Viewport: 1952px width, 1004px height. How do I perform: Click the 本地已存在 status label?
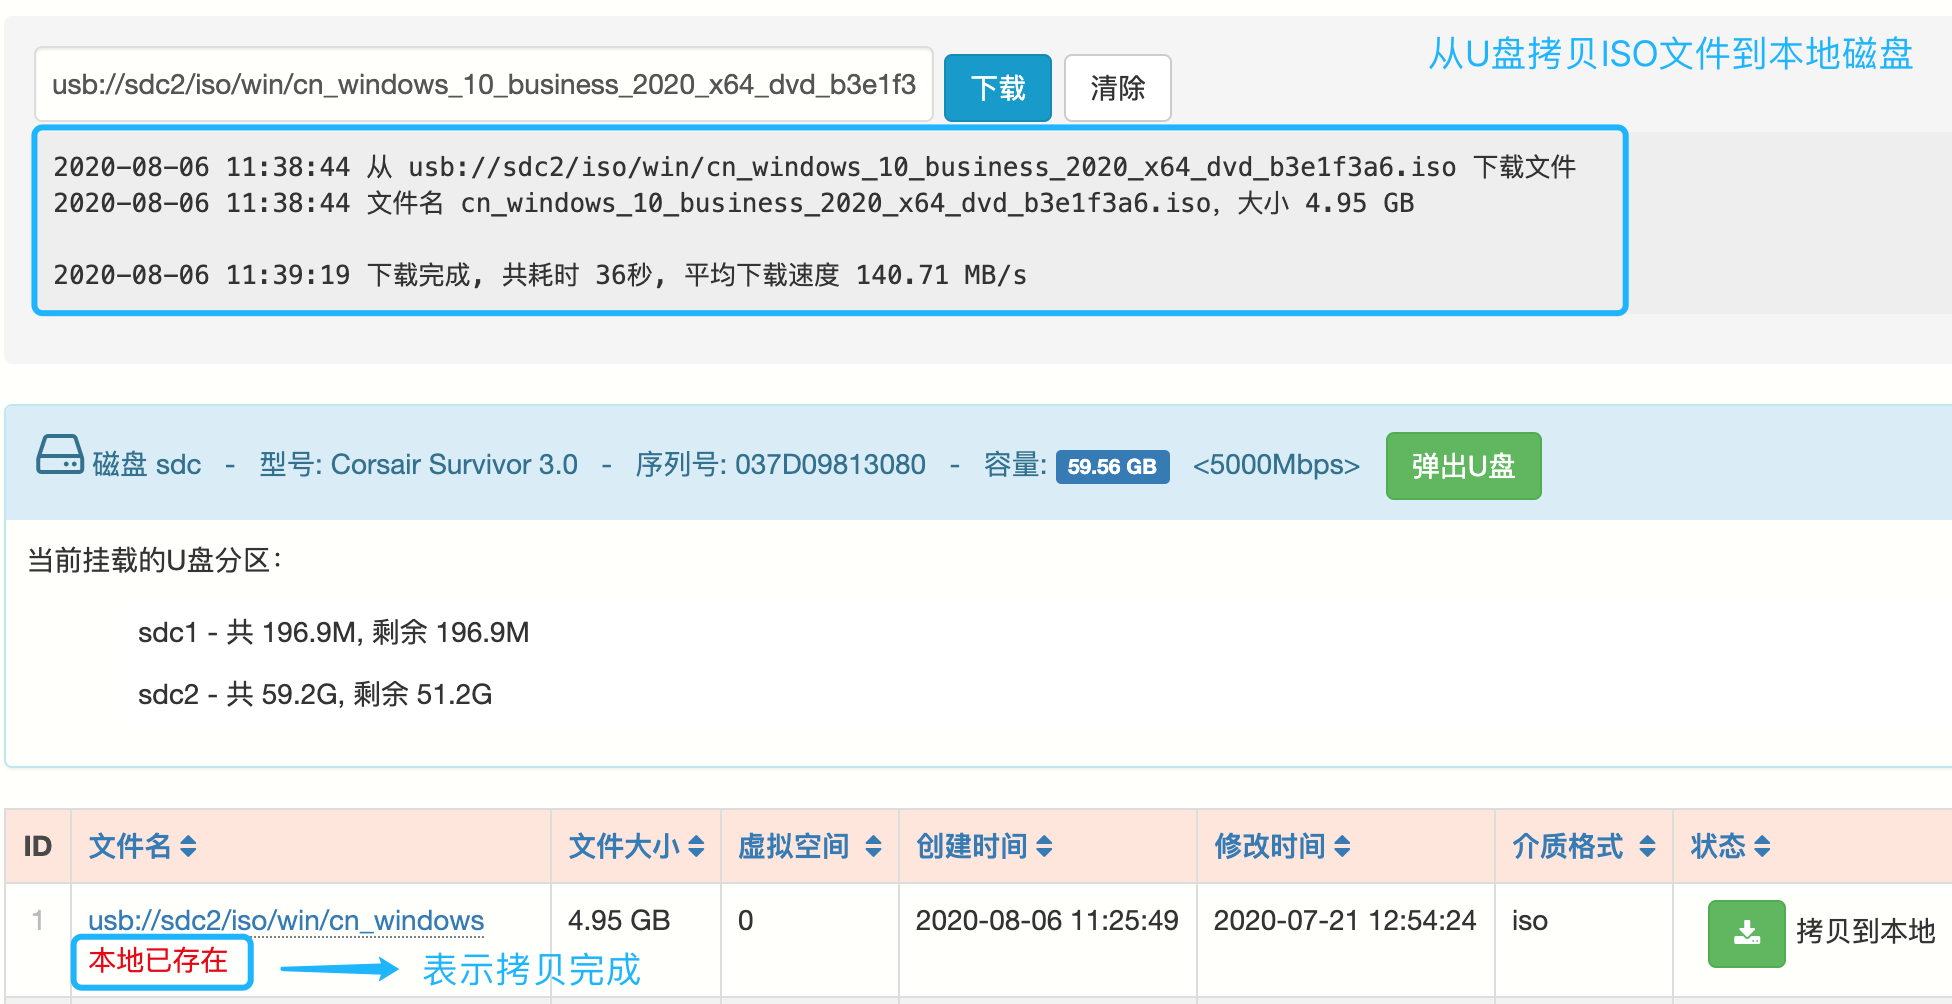(158, 961)
